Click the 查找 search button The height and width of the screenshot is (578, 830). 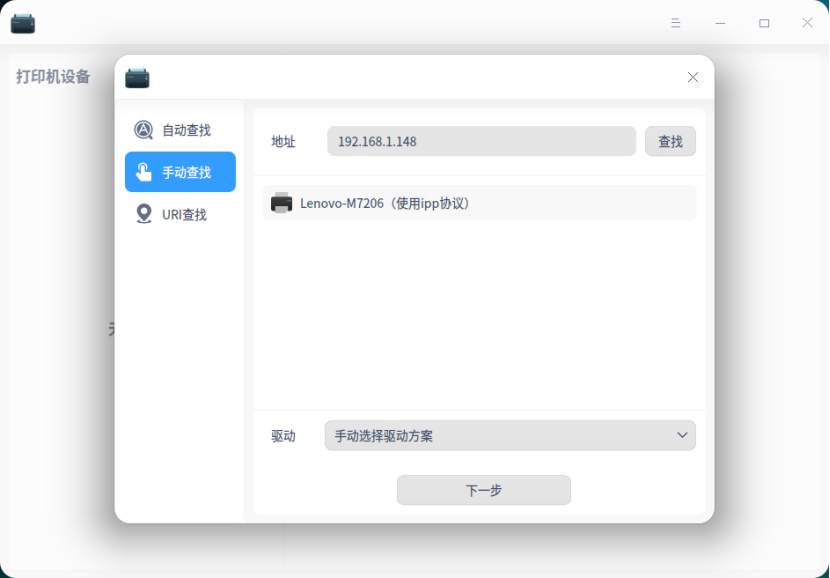(x=670, y=141)
